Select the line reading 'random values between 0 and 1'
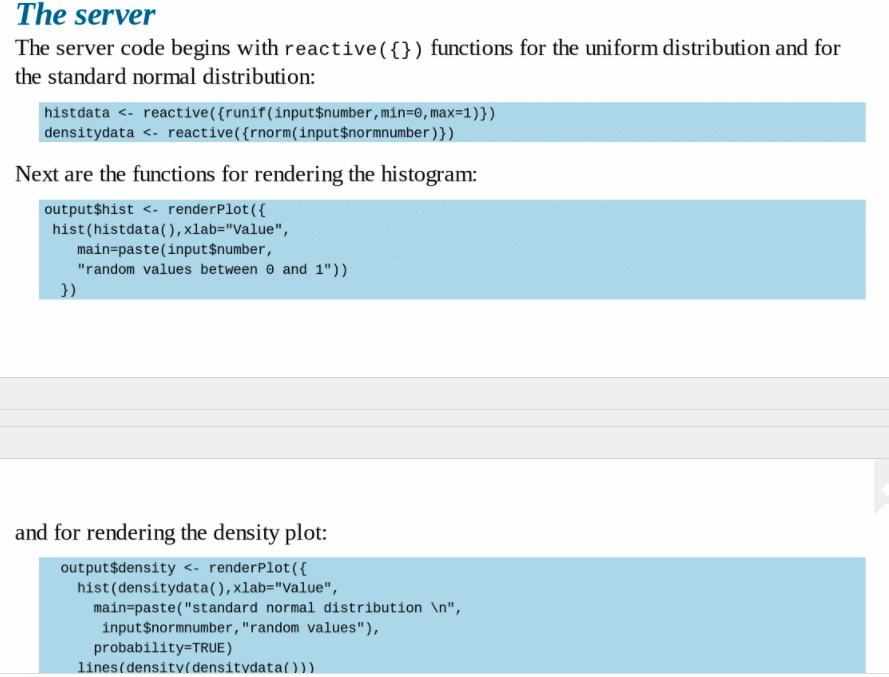 (x=215, y=269)
